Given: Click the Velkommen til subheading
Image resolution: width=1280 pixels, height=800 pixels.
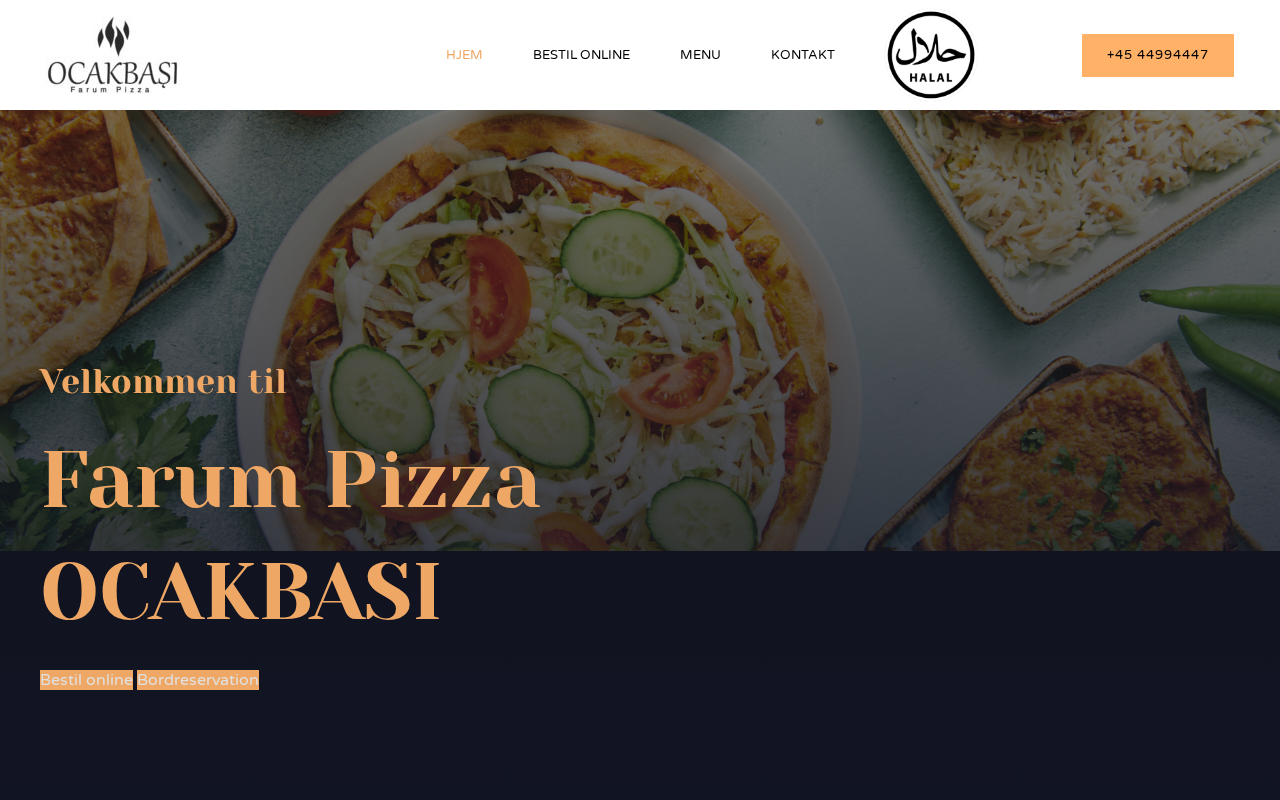Looking at the screenshot, I should point(163,381).
